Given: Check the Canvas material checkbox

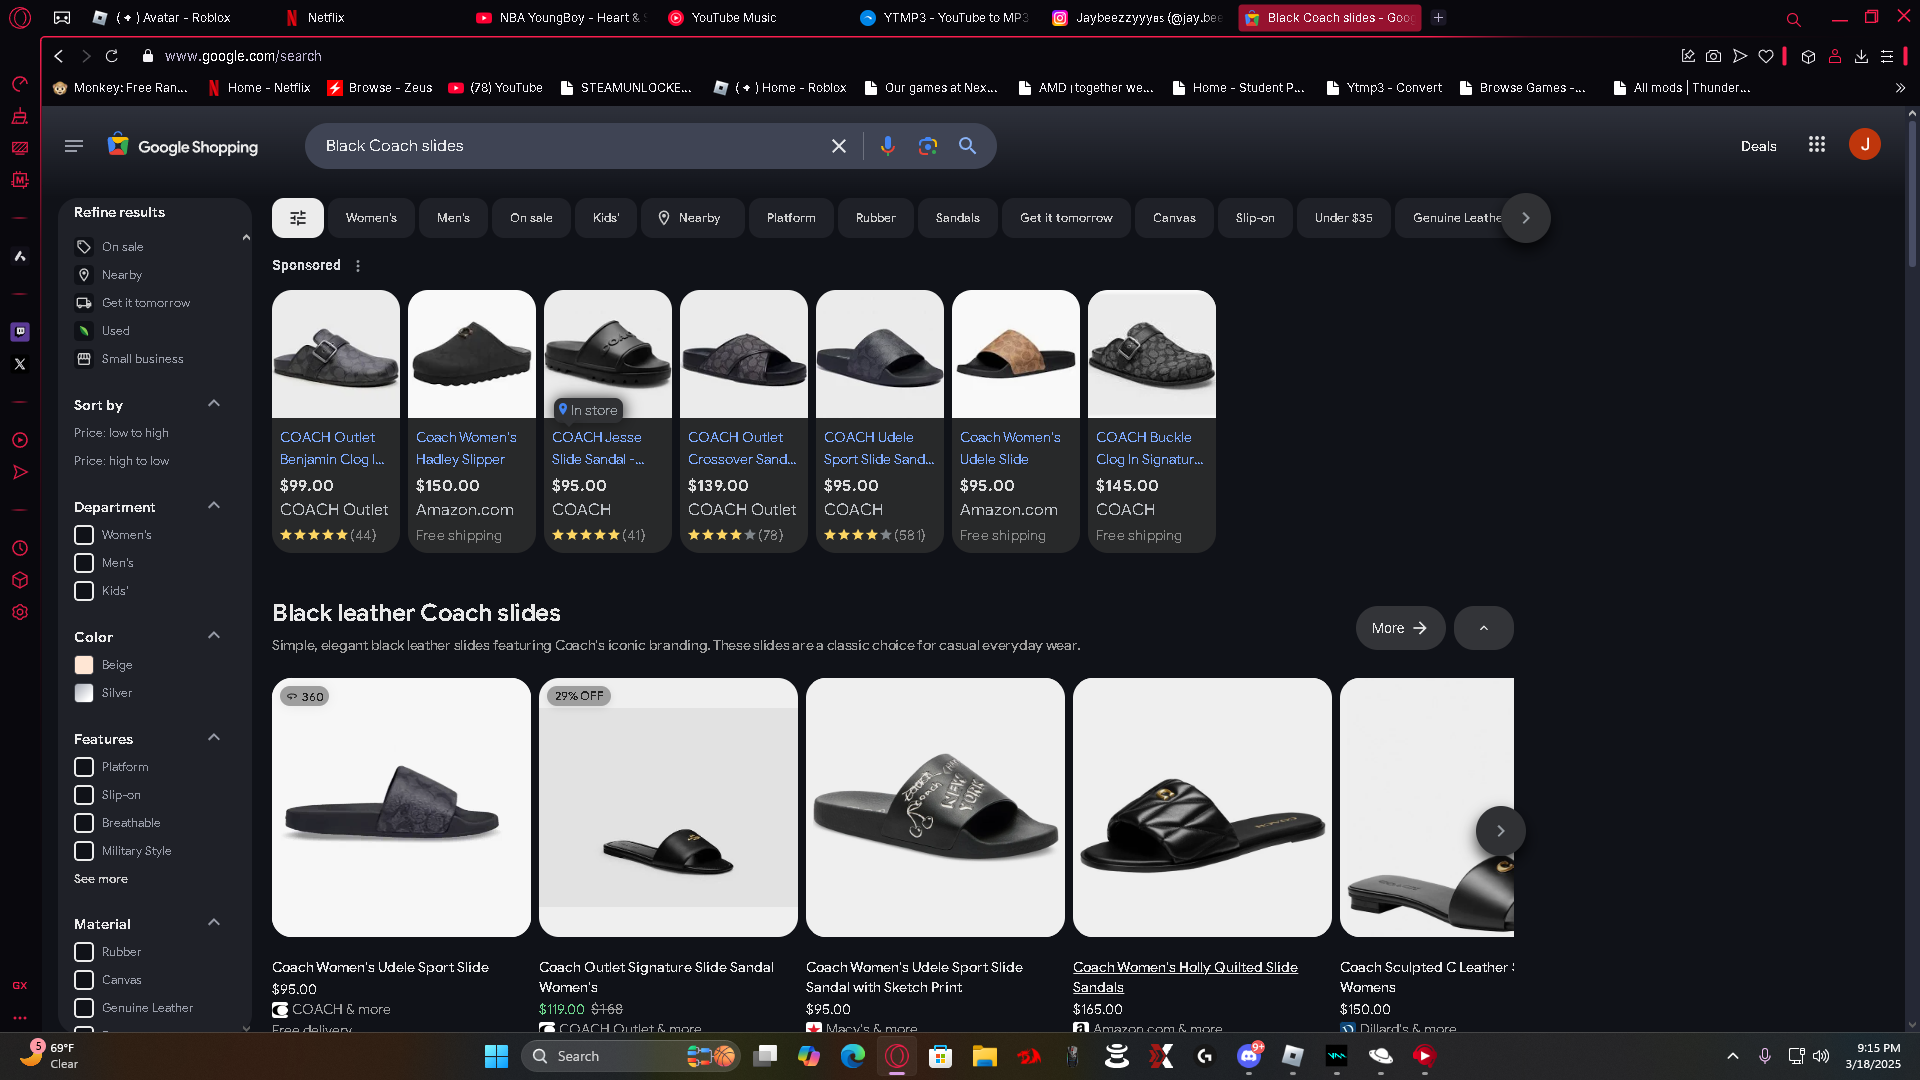Looking at the screenshot, I should 84,980.
